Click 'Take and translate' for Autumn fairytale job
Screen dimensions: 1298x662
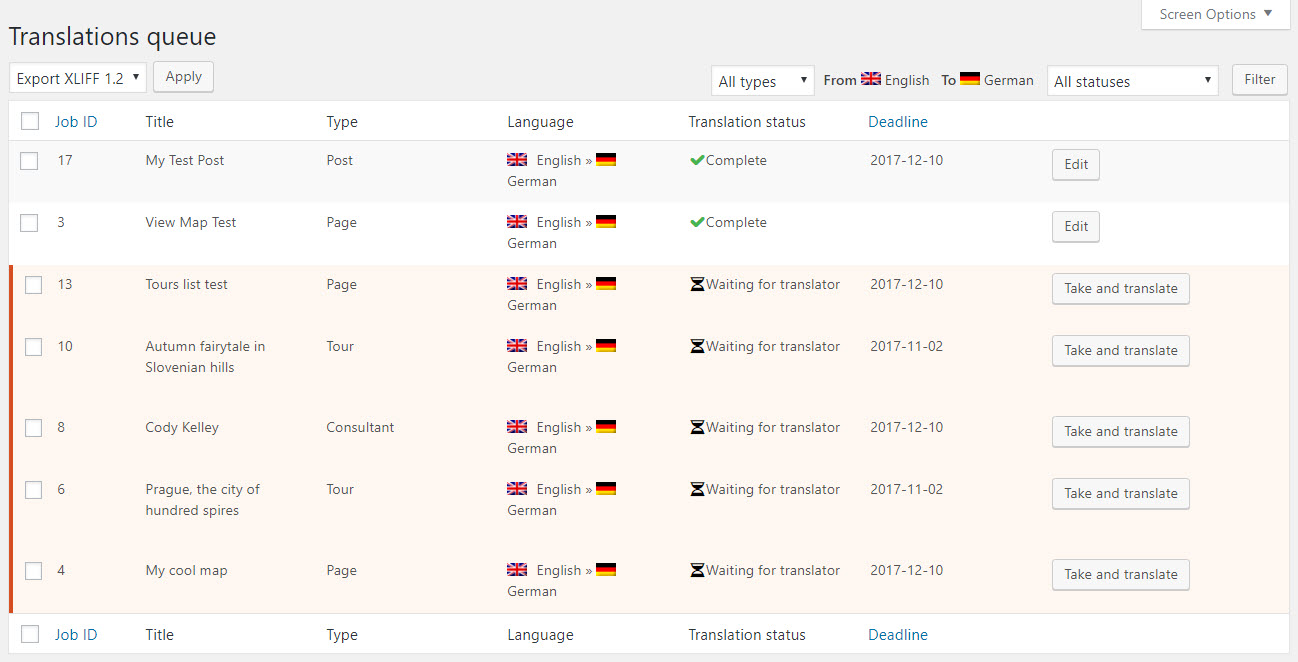coord(1120,350)
